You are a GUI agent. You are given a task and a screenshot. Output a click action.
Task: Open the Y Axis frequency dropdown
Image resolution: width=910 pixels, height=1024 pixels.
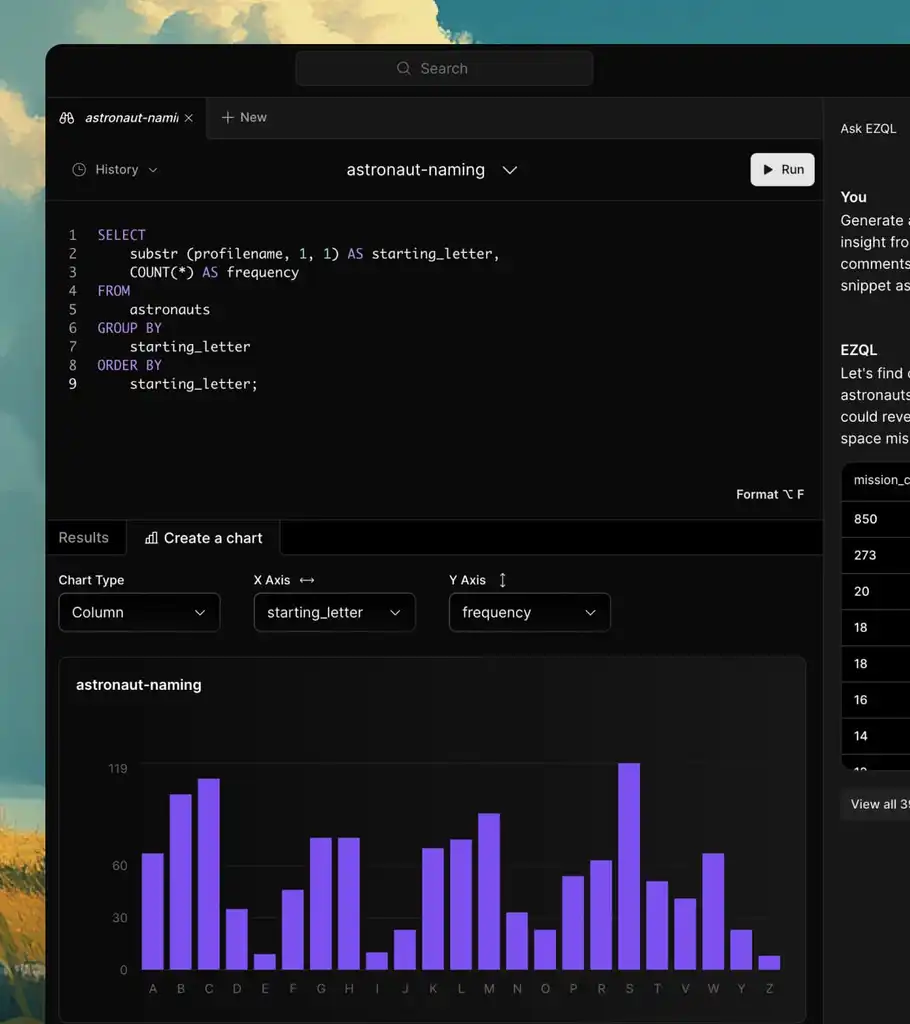[529, 612]
